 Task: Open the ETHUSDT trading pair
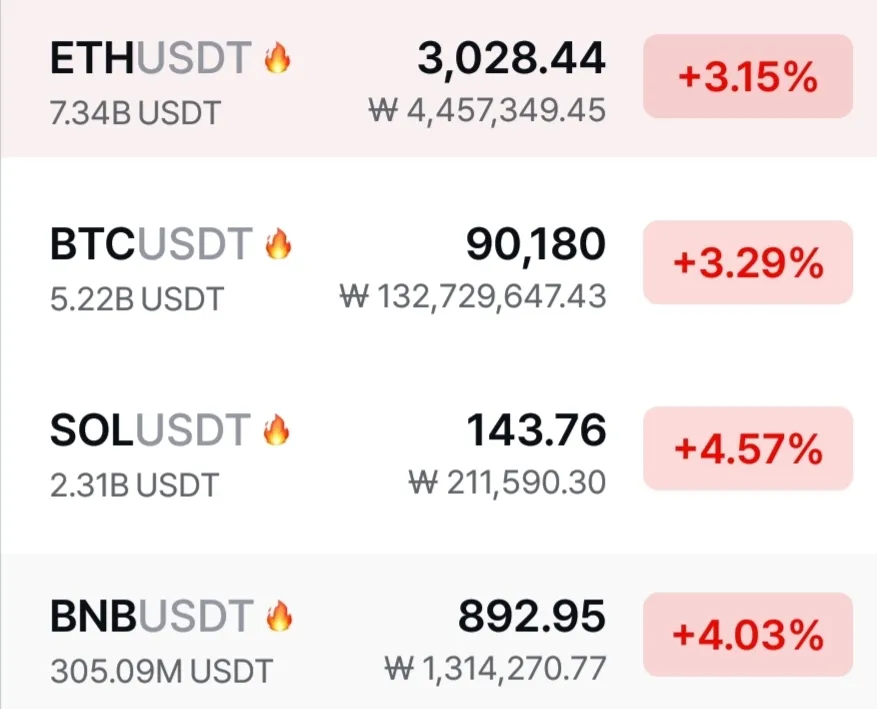150,60
